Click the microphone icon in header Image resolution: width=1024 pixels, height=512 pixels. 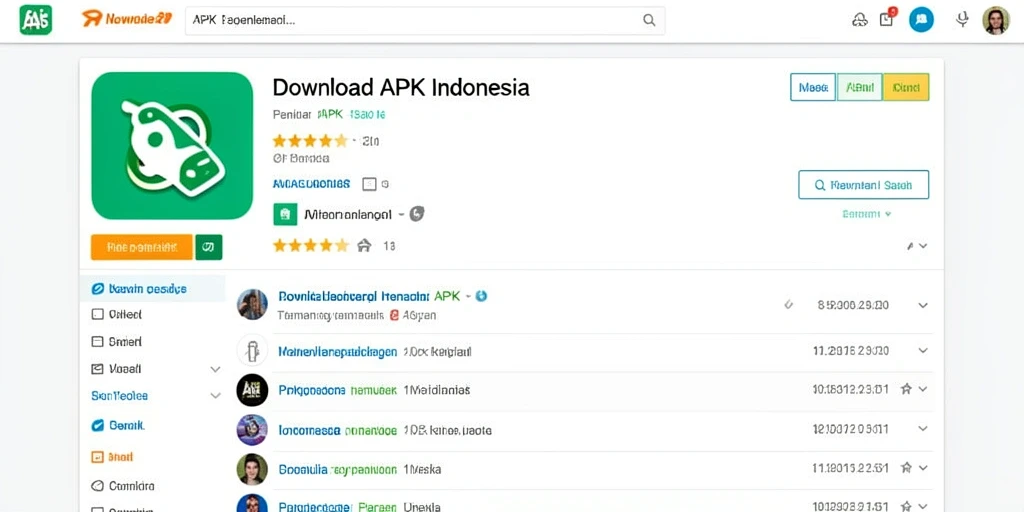coord(961,20)
